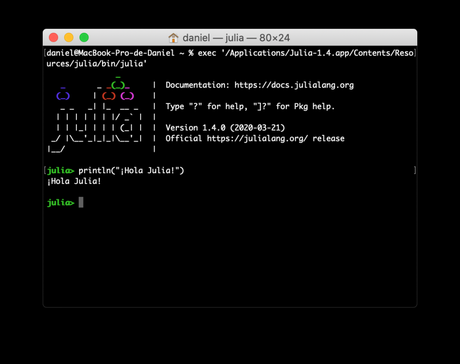Click the 'Version 1.4.0 (2020-03-21)' text
The width and height of the screenshot is (460, 364).
(225, 128)
